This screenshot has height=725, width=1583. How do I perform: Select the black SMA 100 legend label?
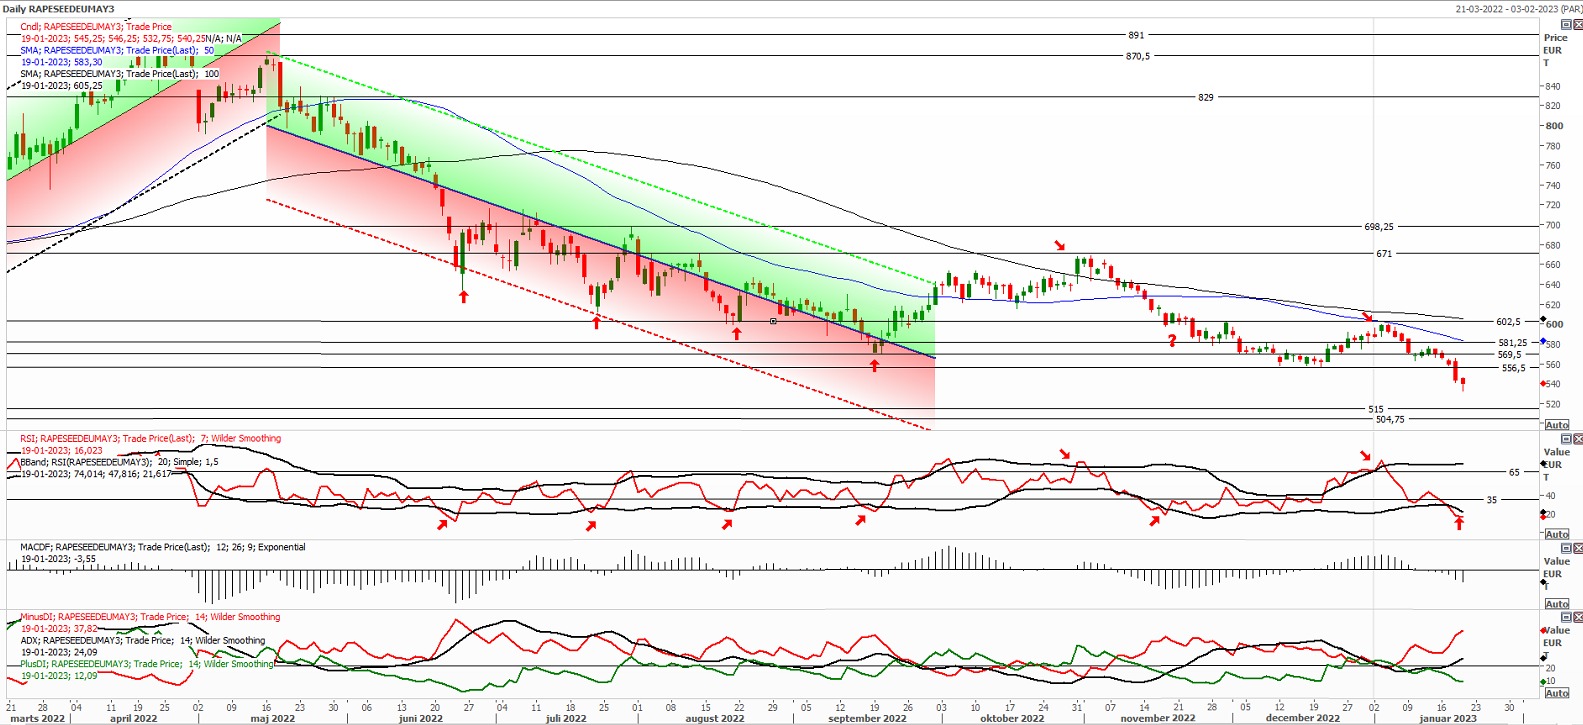[x=119, y=74]
